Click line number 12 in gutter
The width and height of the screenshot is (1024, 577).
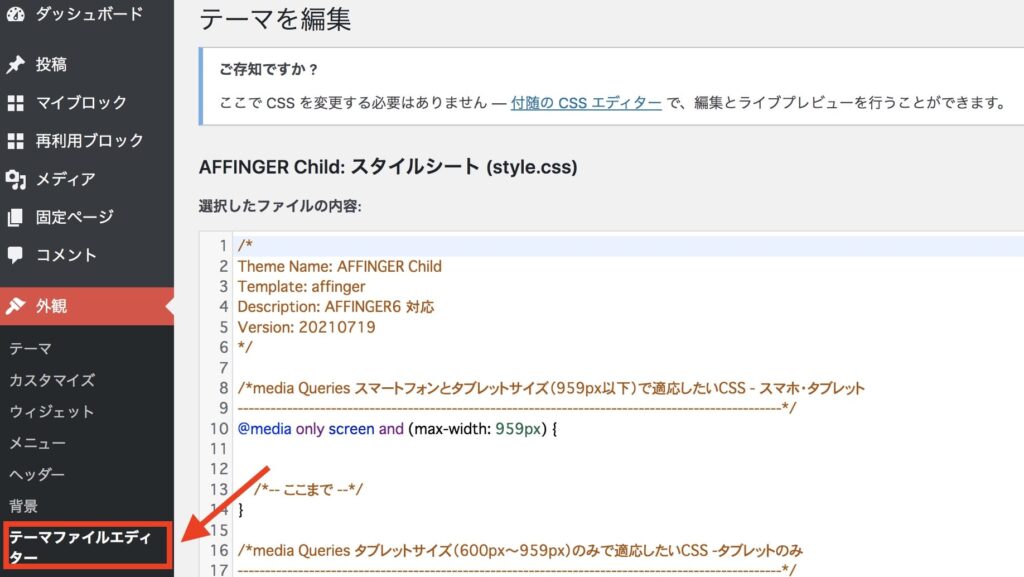click(219, 469)
